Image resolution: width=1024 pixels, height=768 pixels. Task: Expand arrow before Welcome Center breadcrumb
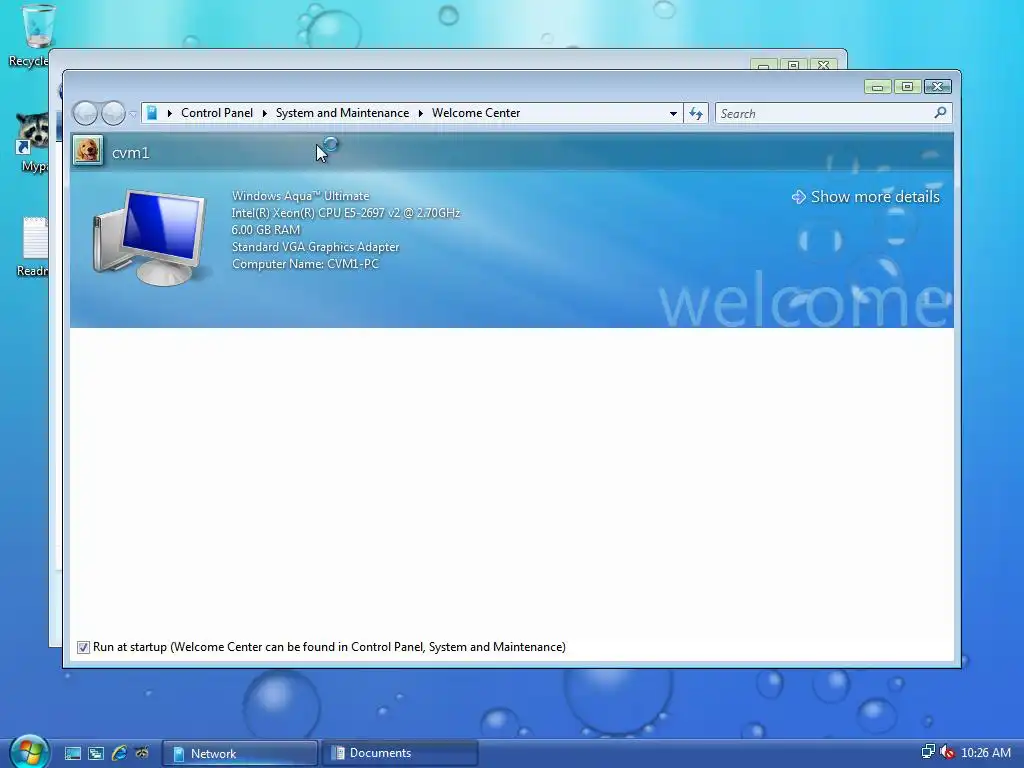tap(421, 114)
